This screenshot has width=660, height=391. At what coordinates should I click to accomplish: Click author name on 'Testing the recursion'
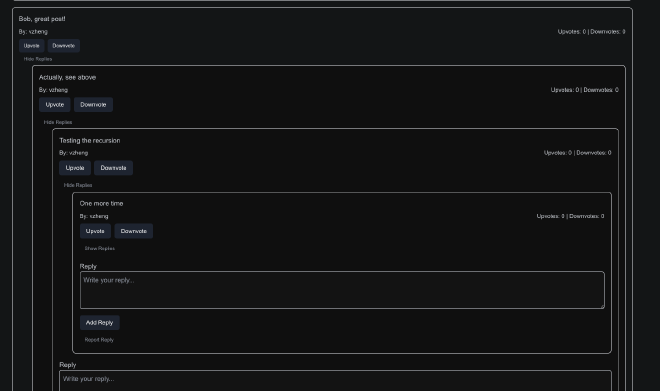click(78, 153)
